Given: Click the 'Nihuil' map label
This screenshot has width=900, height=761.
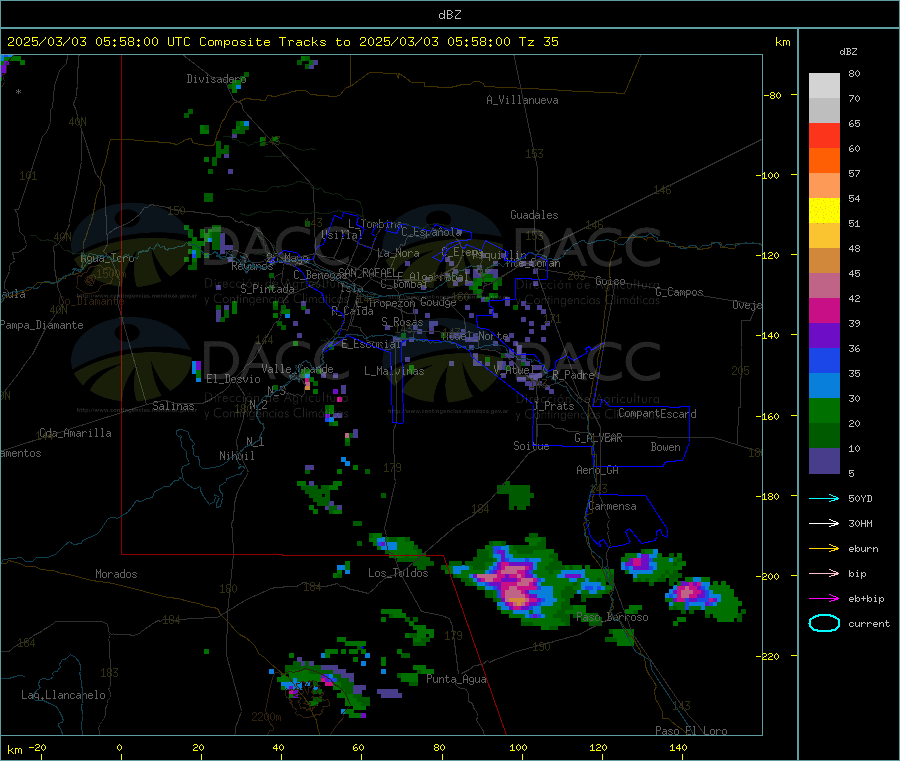Looking at the screenshot, I should (237, 456).
